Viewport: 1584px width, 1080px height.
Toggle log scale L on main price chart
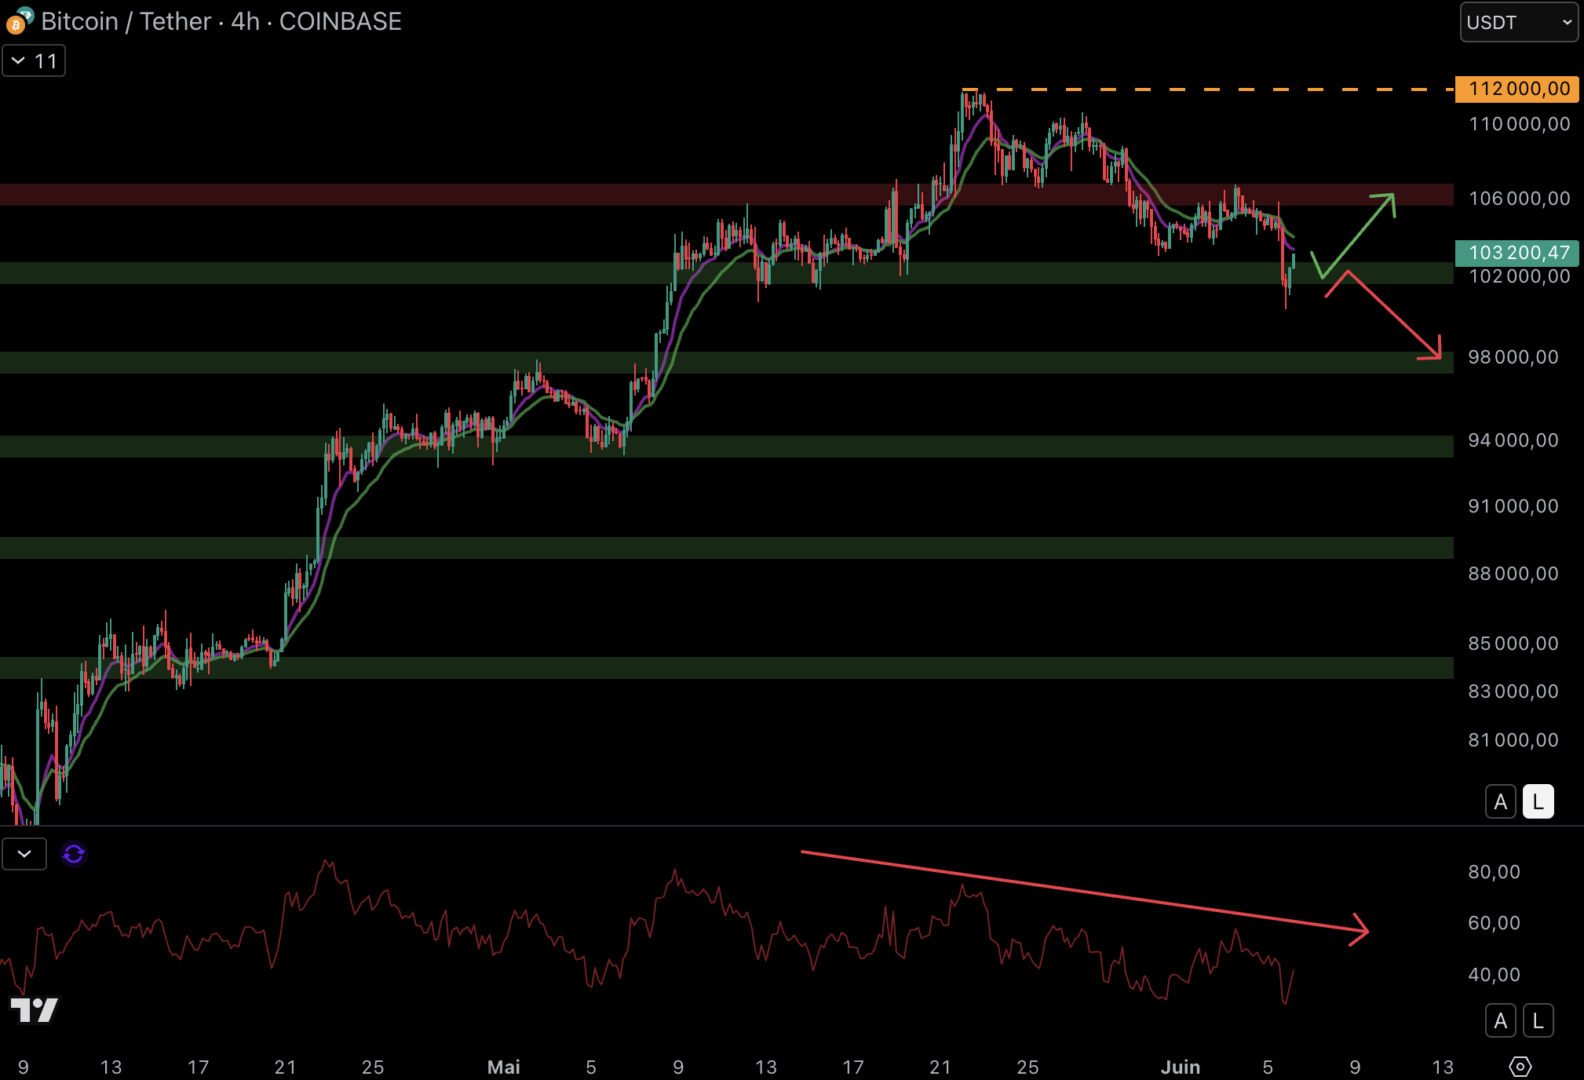tap(1538, 802)
